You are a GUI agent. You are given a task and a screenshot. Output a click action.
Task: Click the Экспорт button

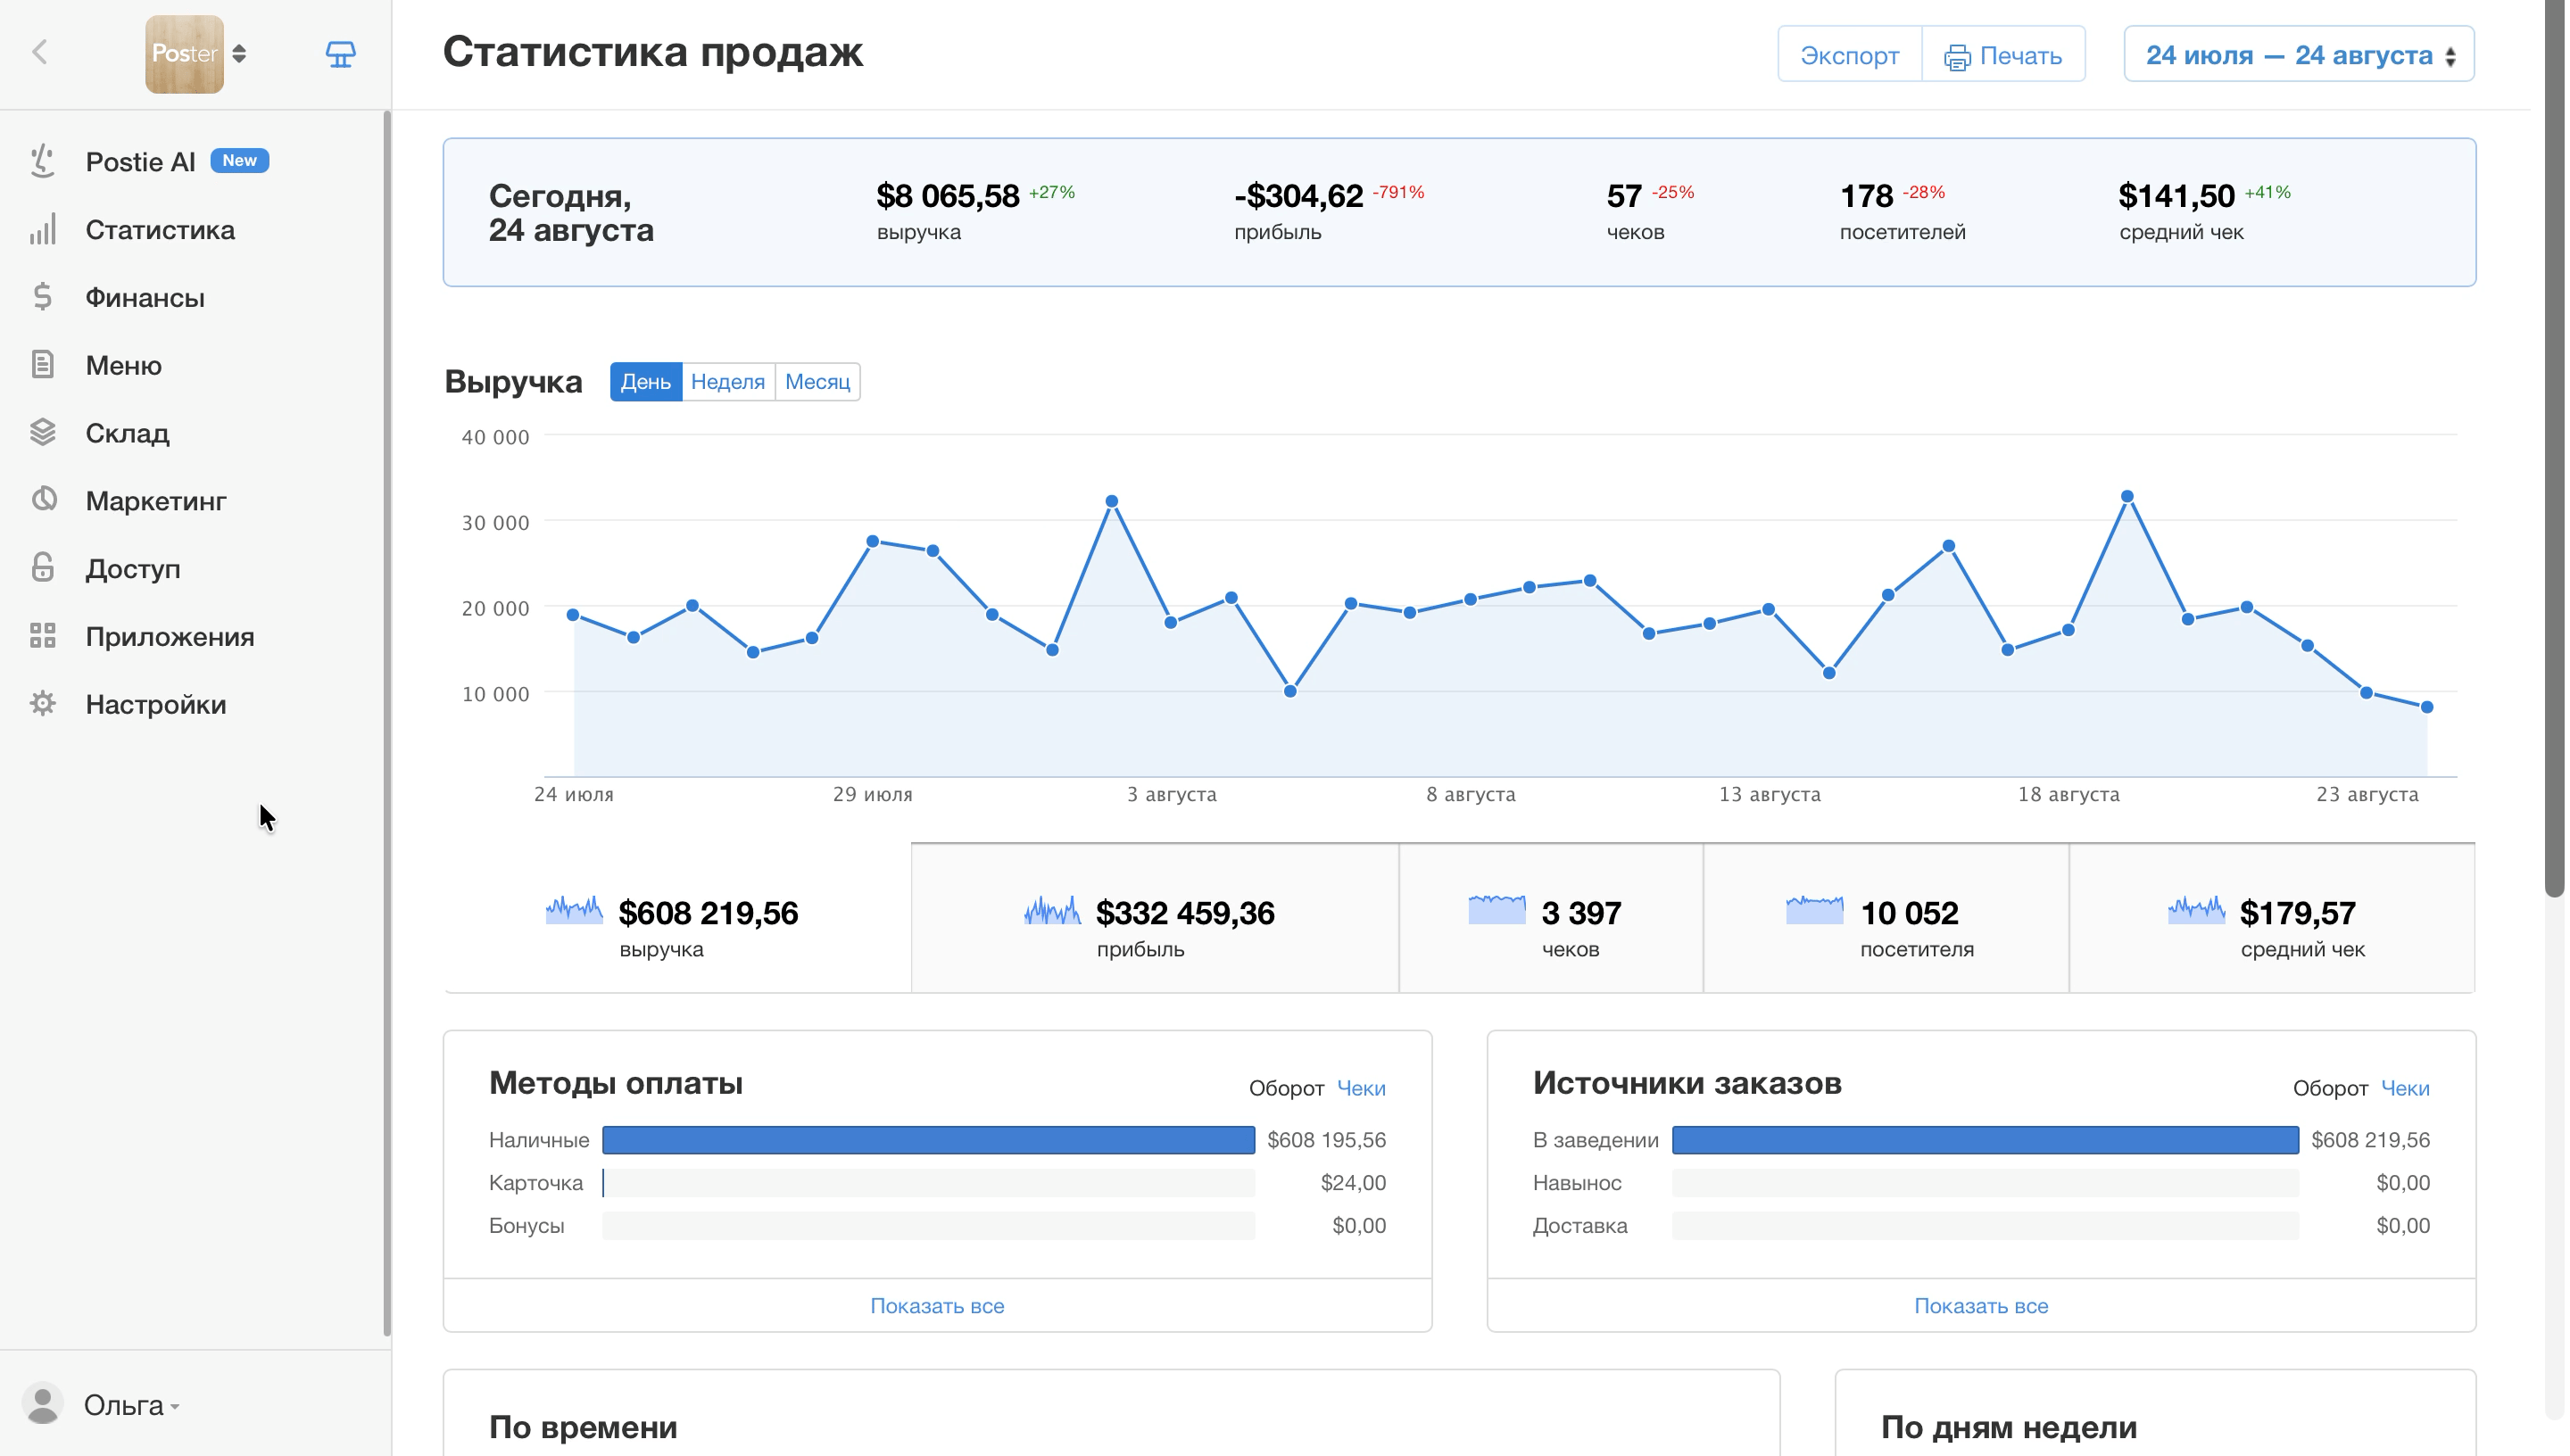(1849, 54)
